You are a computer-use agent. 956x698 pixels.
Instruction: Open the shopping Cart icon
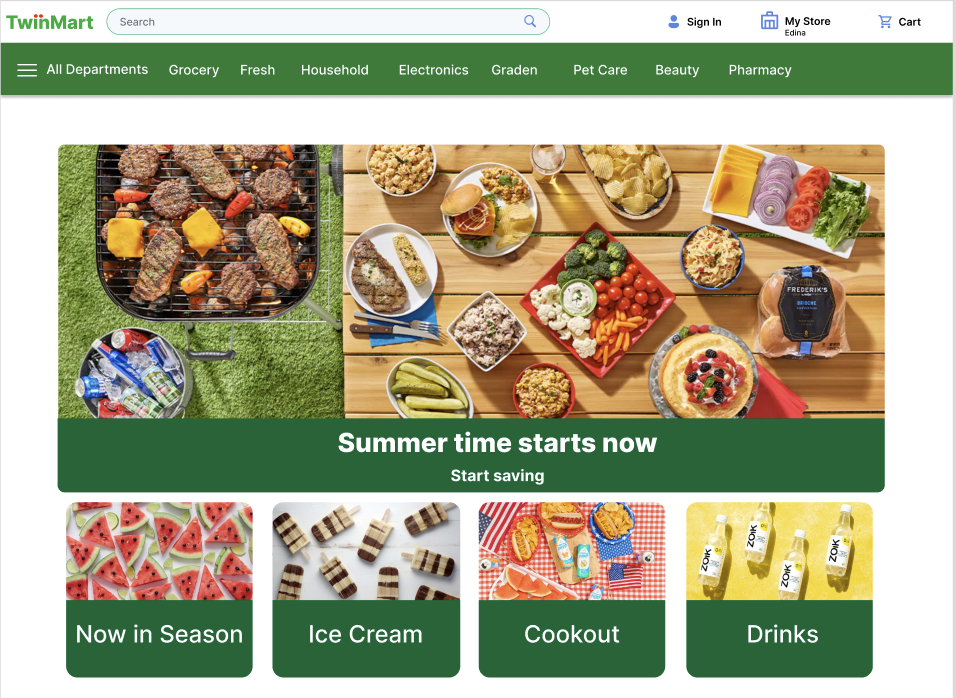885,22
